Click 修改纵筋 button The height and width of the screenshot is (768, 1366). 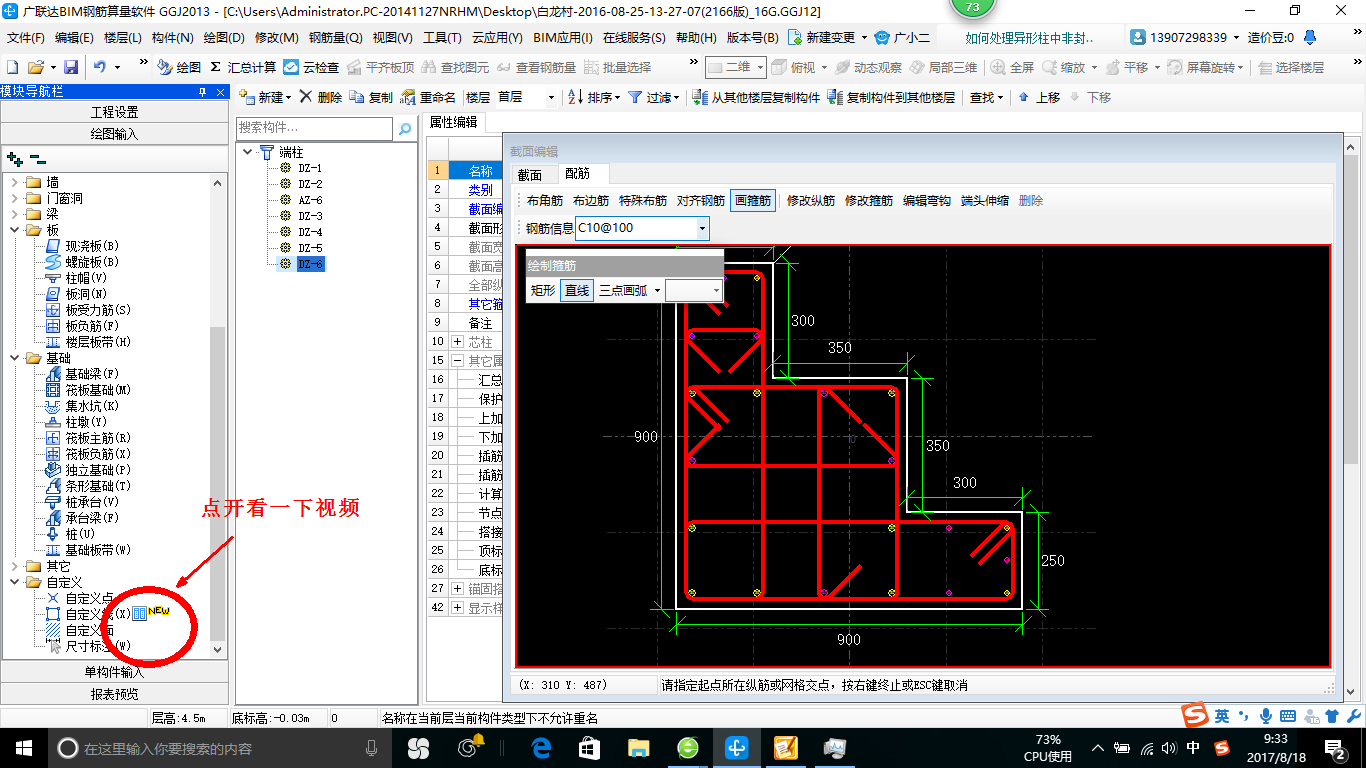click(x=810, y=200)
